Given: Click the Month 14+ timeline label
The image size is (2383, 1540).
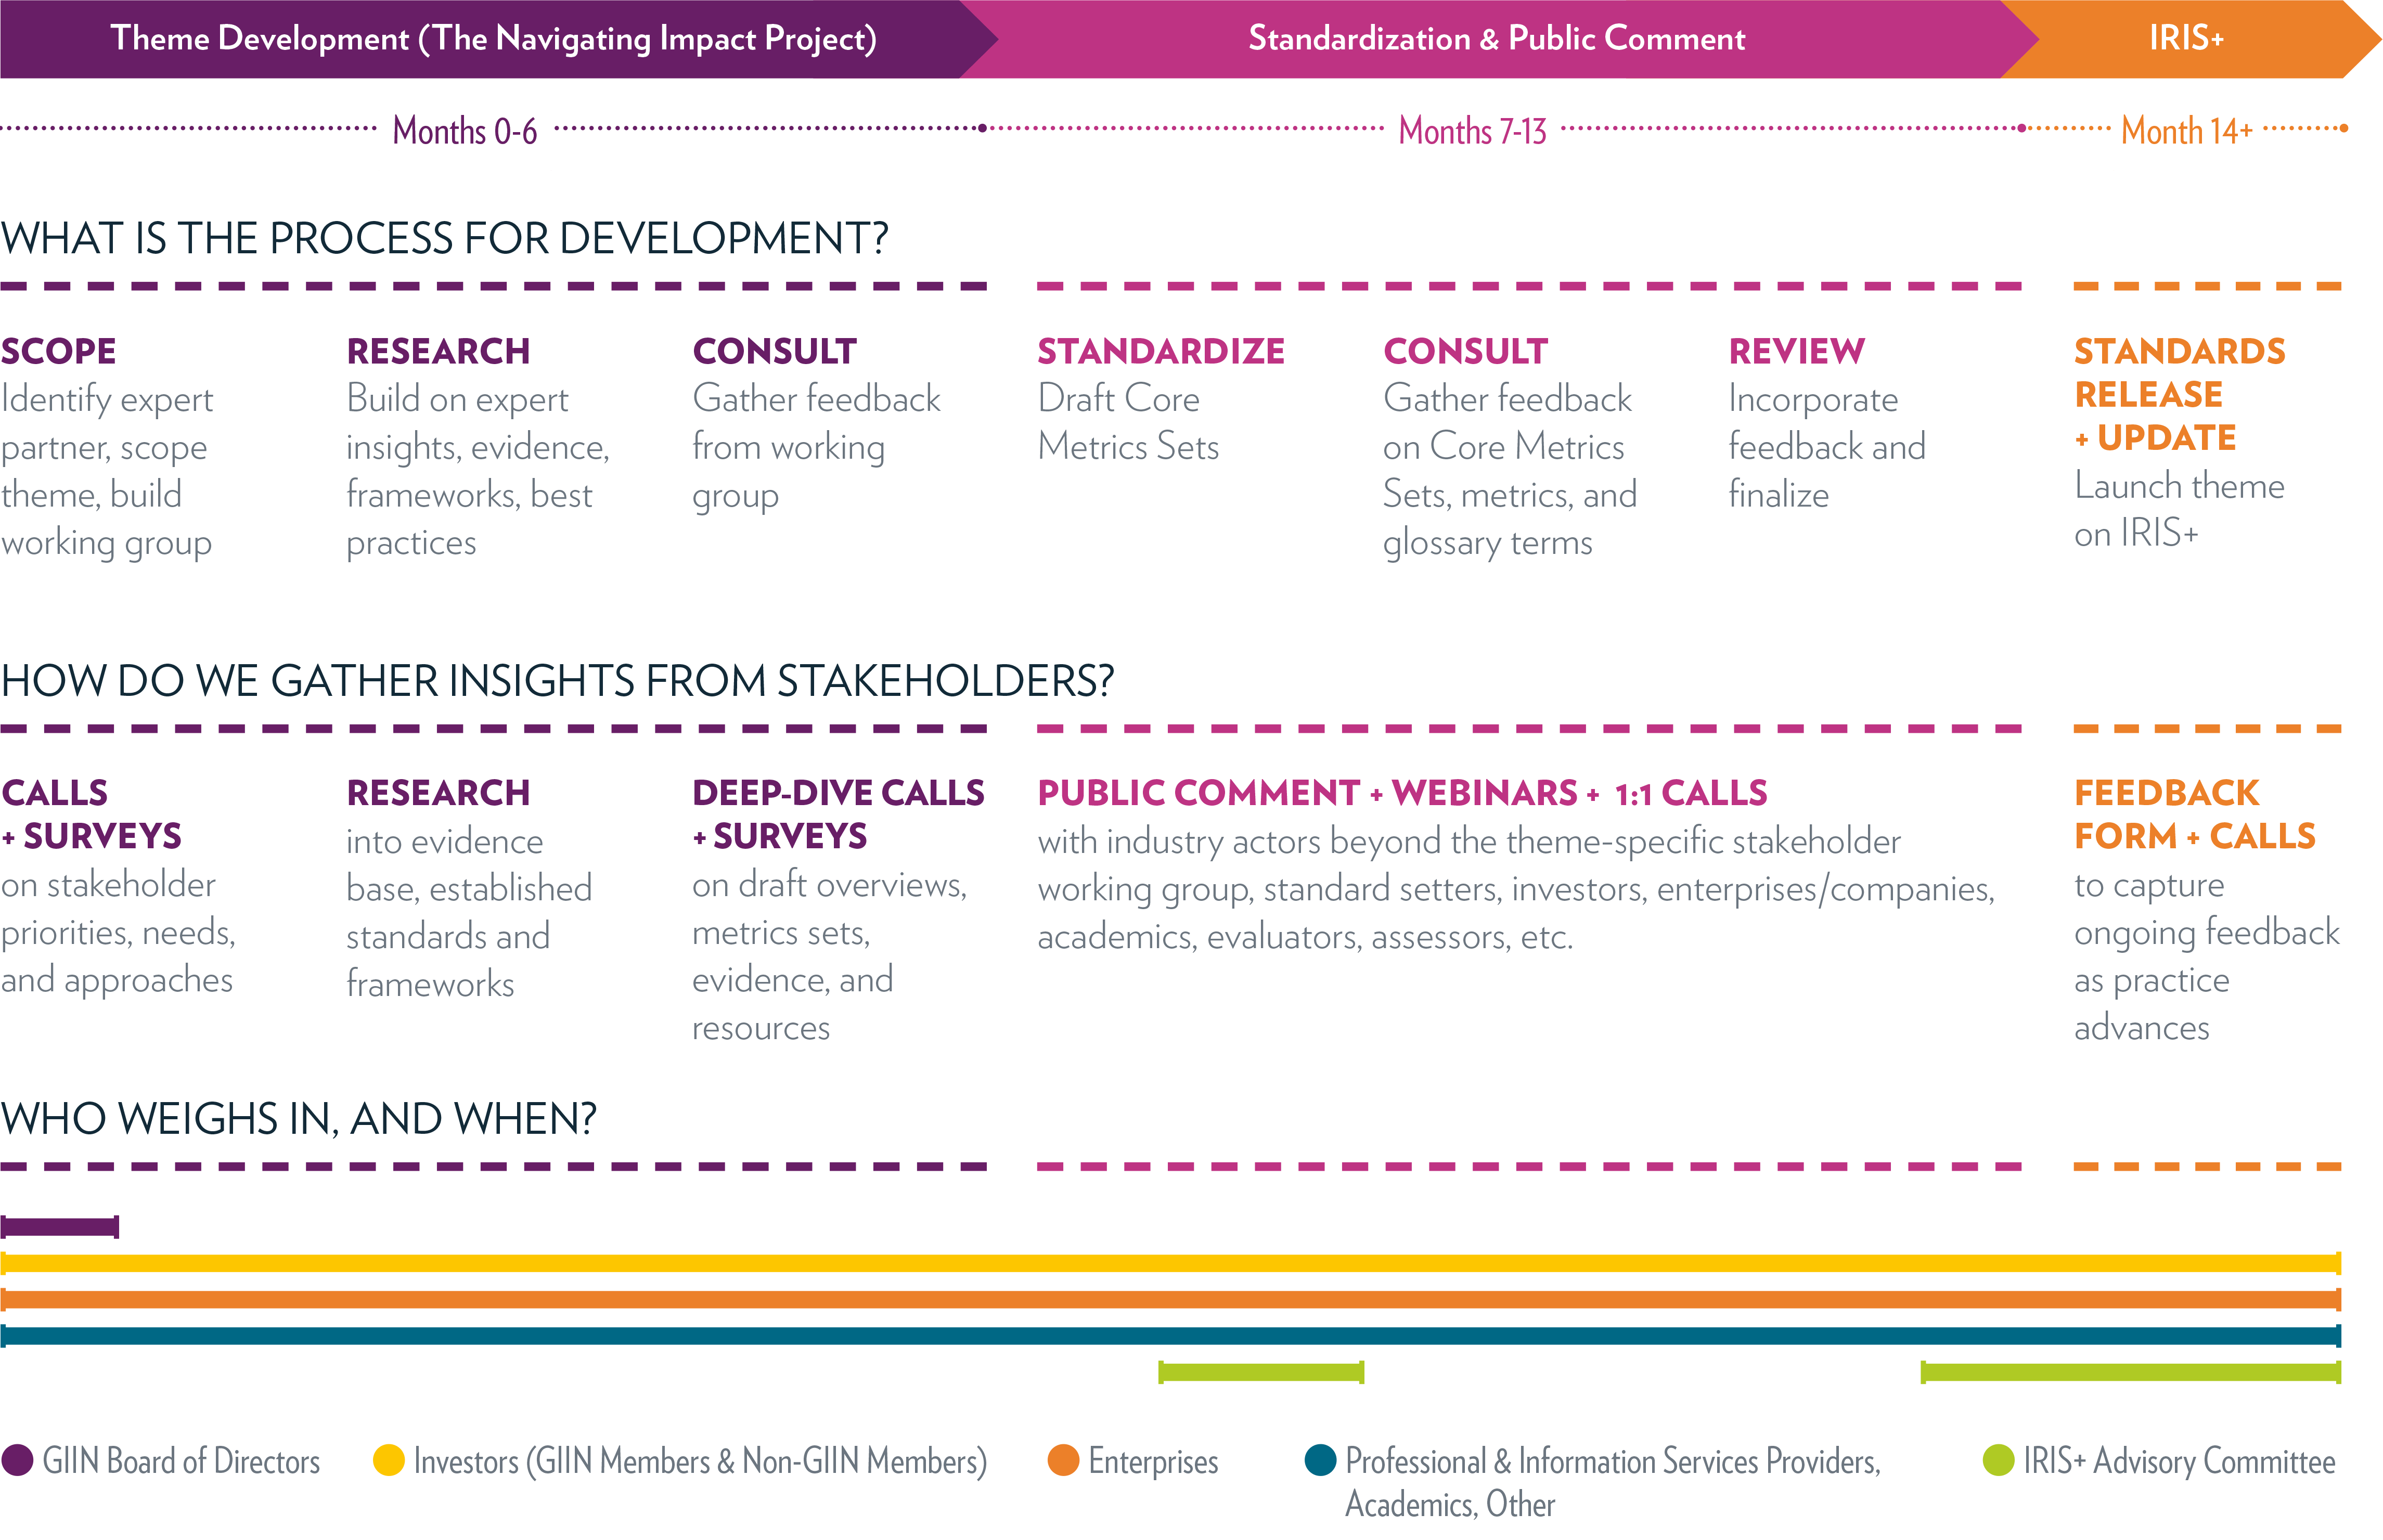Looking at the screenshot, I should (x=2186, y=132).
